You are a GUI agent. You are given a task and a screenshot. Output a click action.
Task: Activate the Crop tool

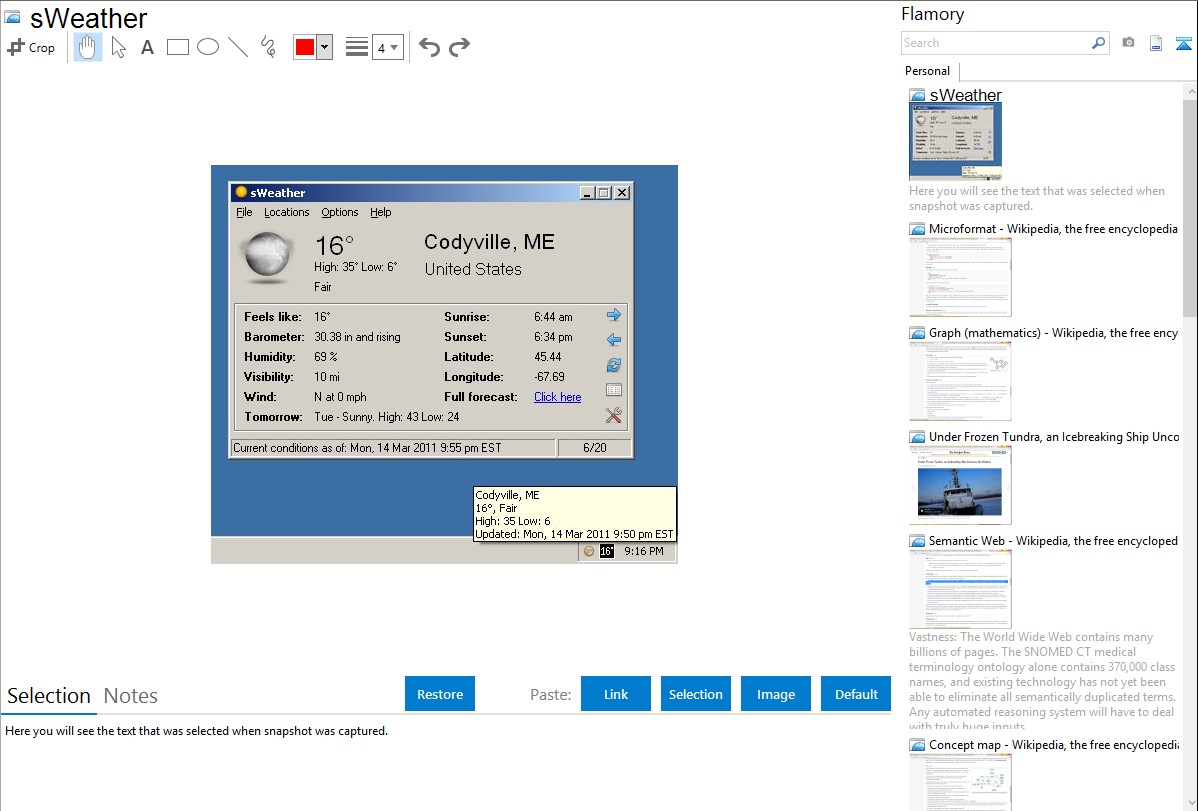[x=31, y=47]
